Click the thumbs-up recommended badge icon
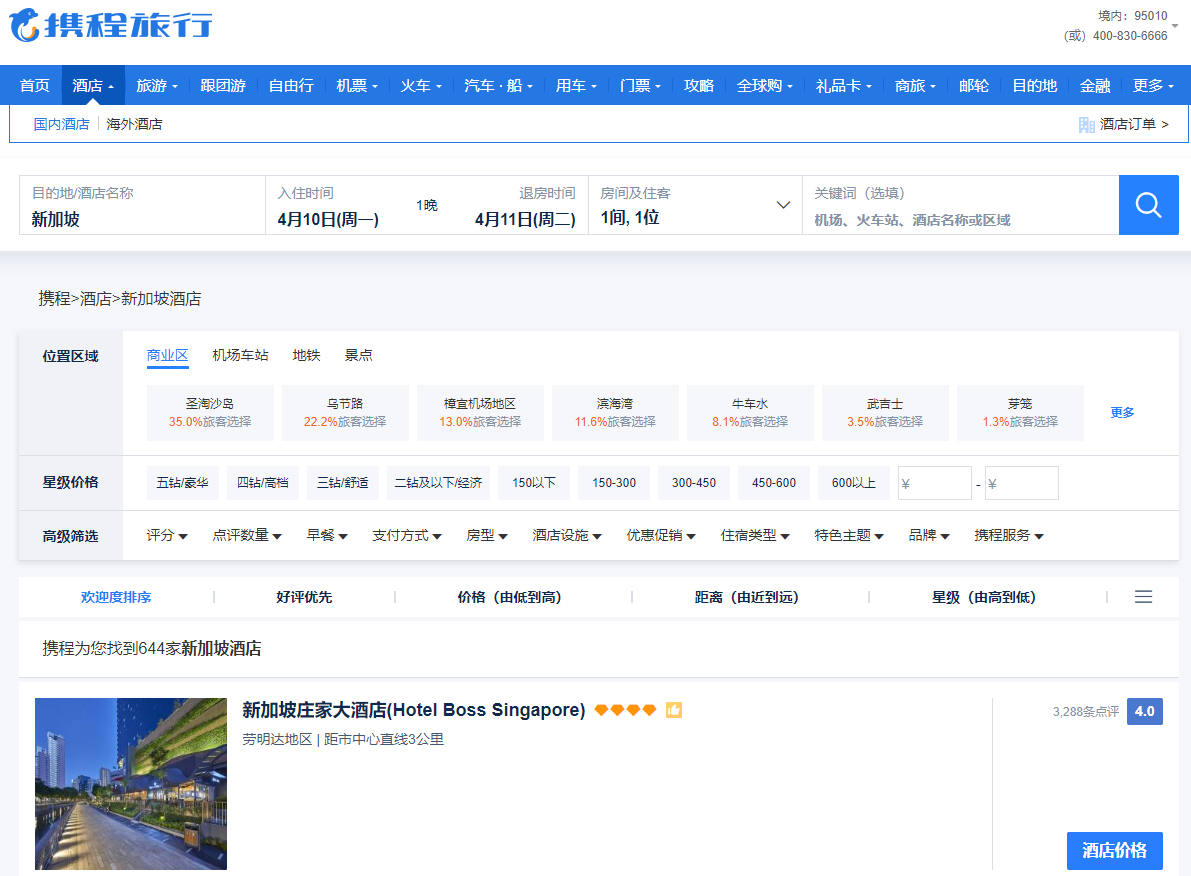 [x=674, y=710]
